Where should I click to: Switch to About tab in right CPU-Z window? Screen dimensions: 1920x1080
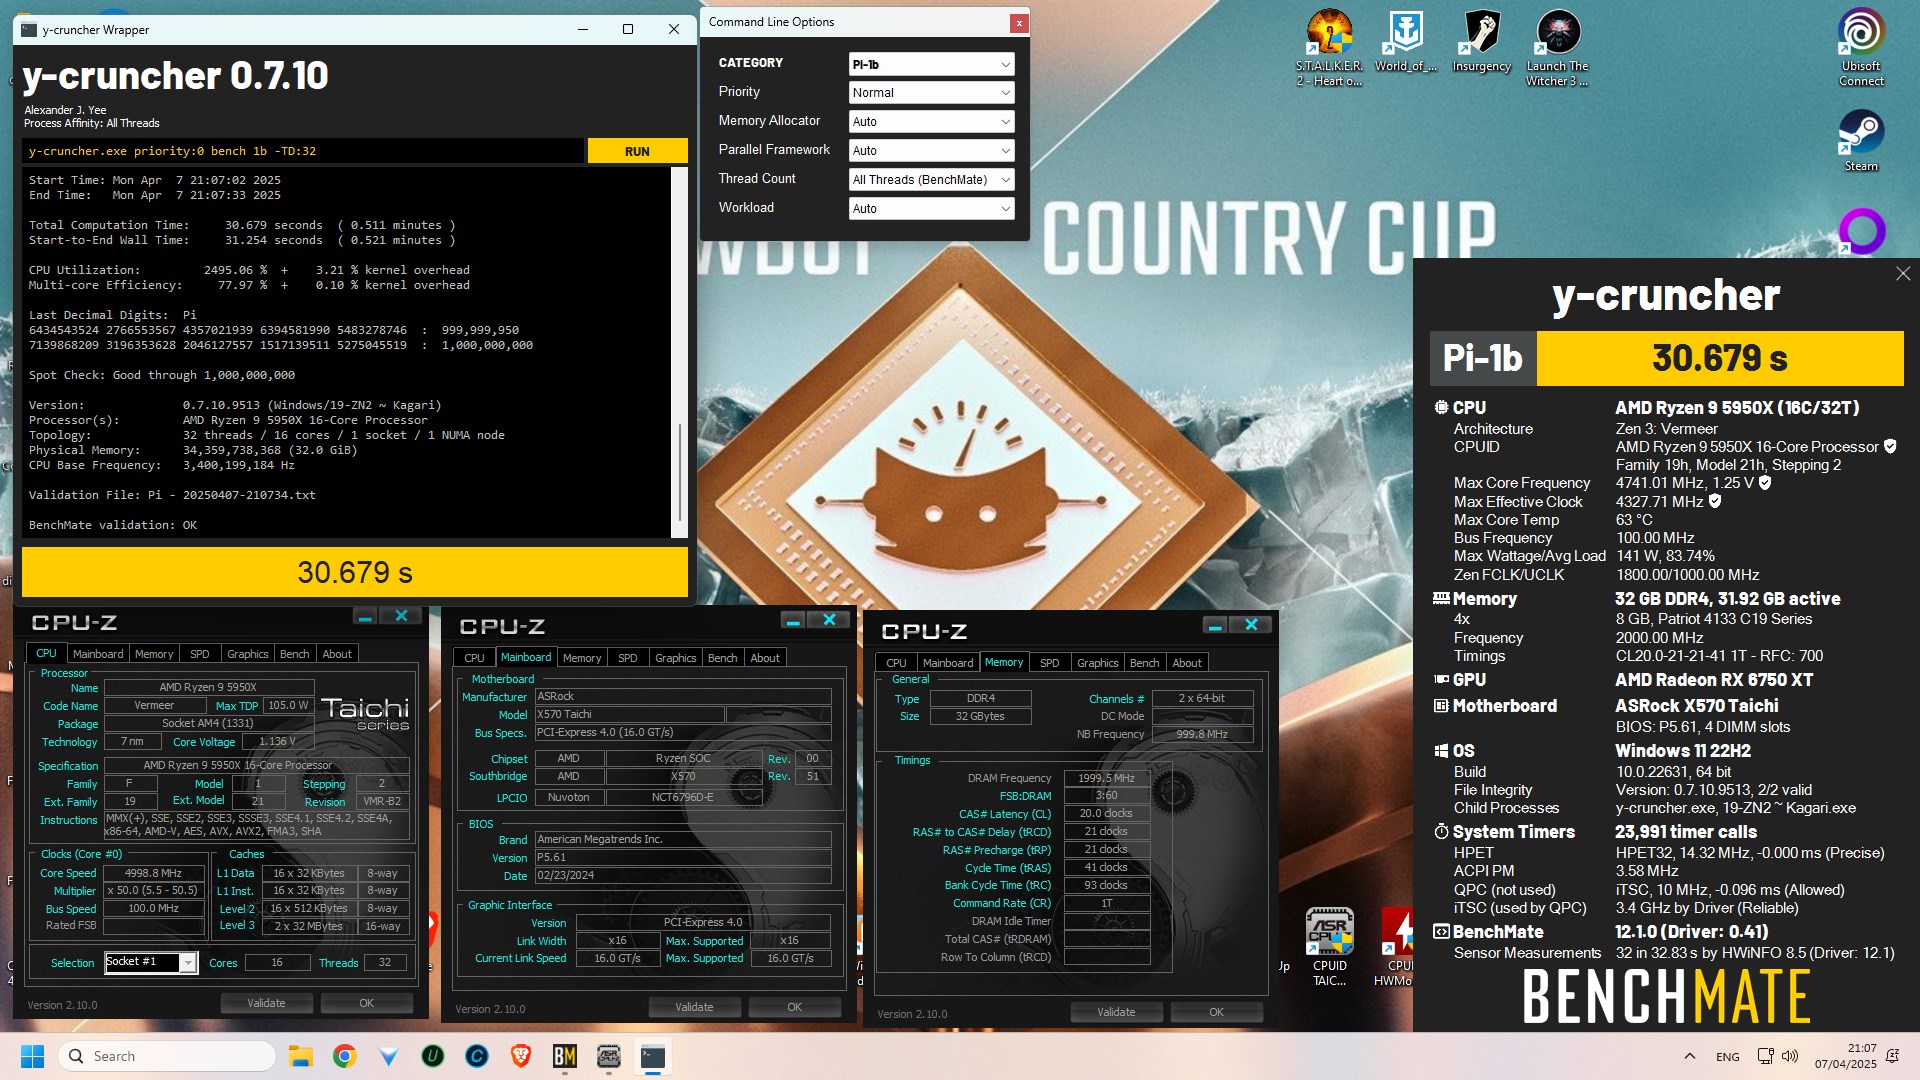pyautogui.click(x=1187, y=663)
